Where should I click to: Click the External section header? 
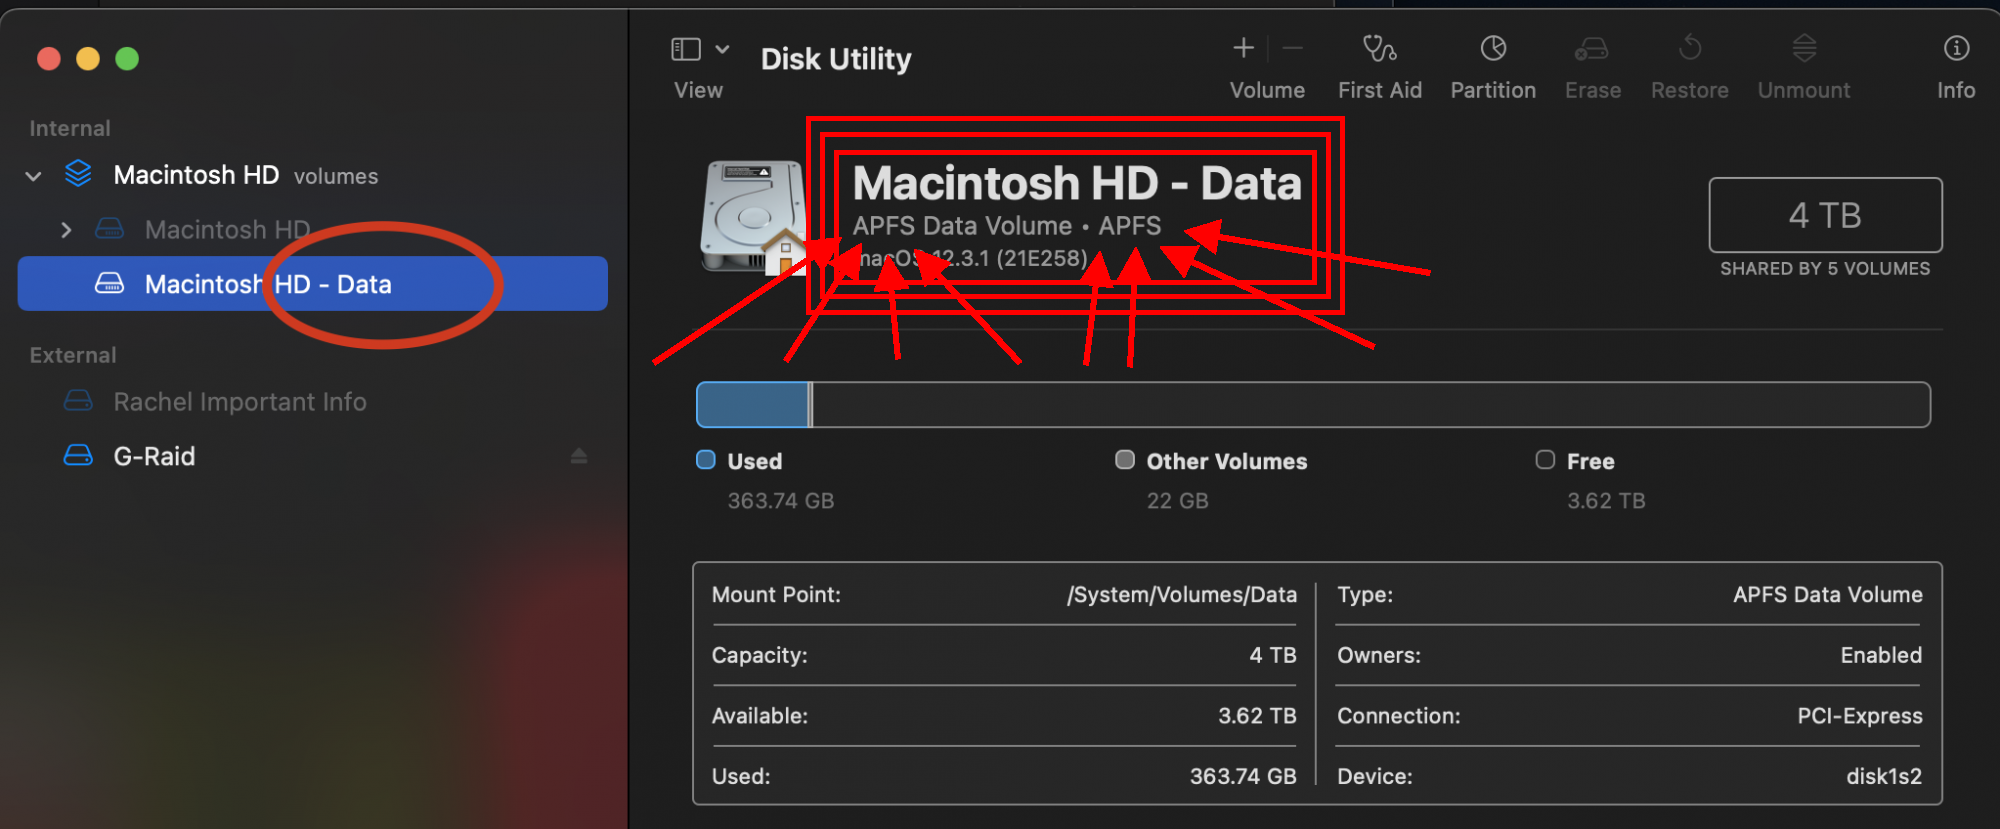tap(73, 355)
